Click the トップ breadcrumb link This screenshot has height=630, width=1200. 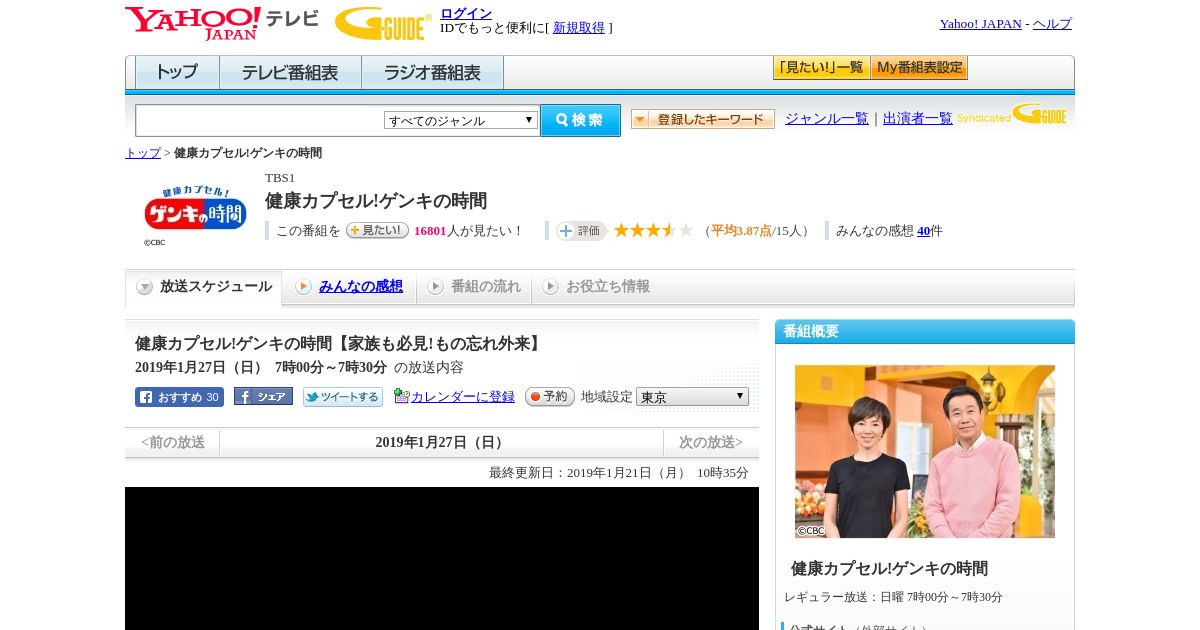pyautogui.click(x=143, y=153)
